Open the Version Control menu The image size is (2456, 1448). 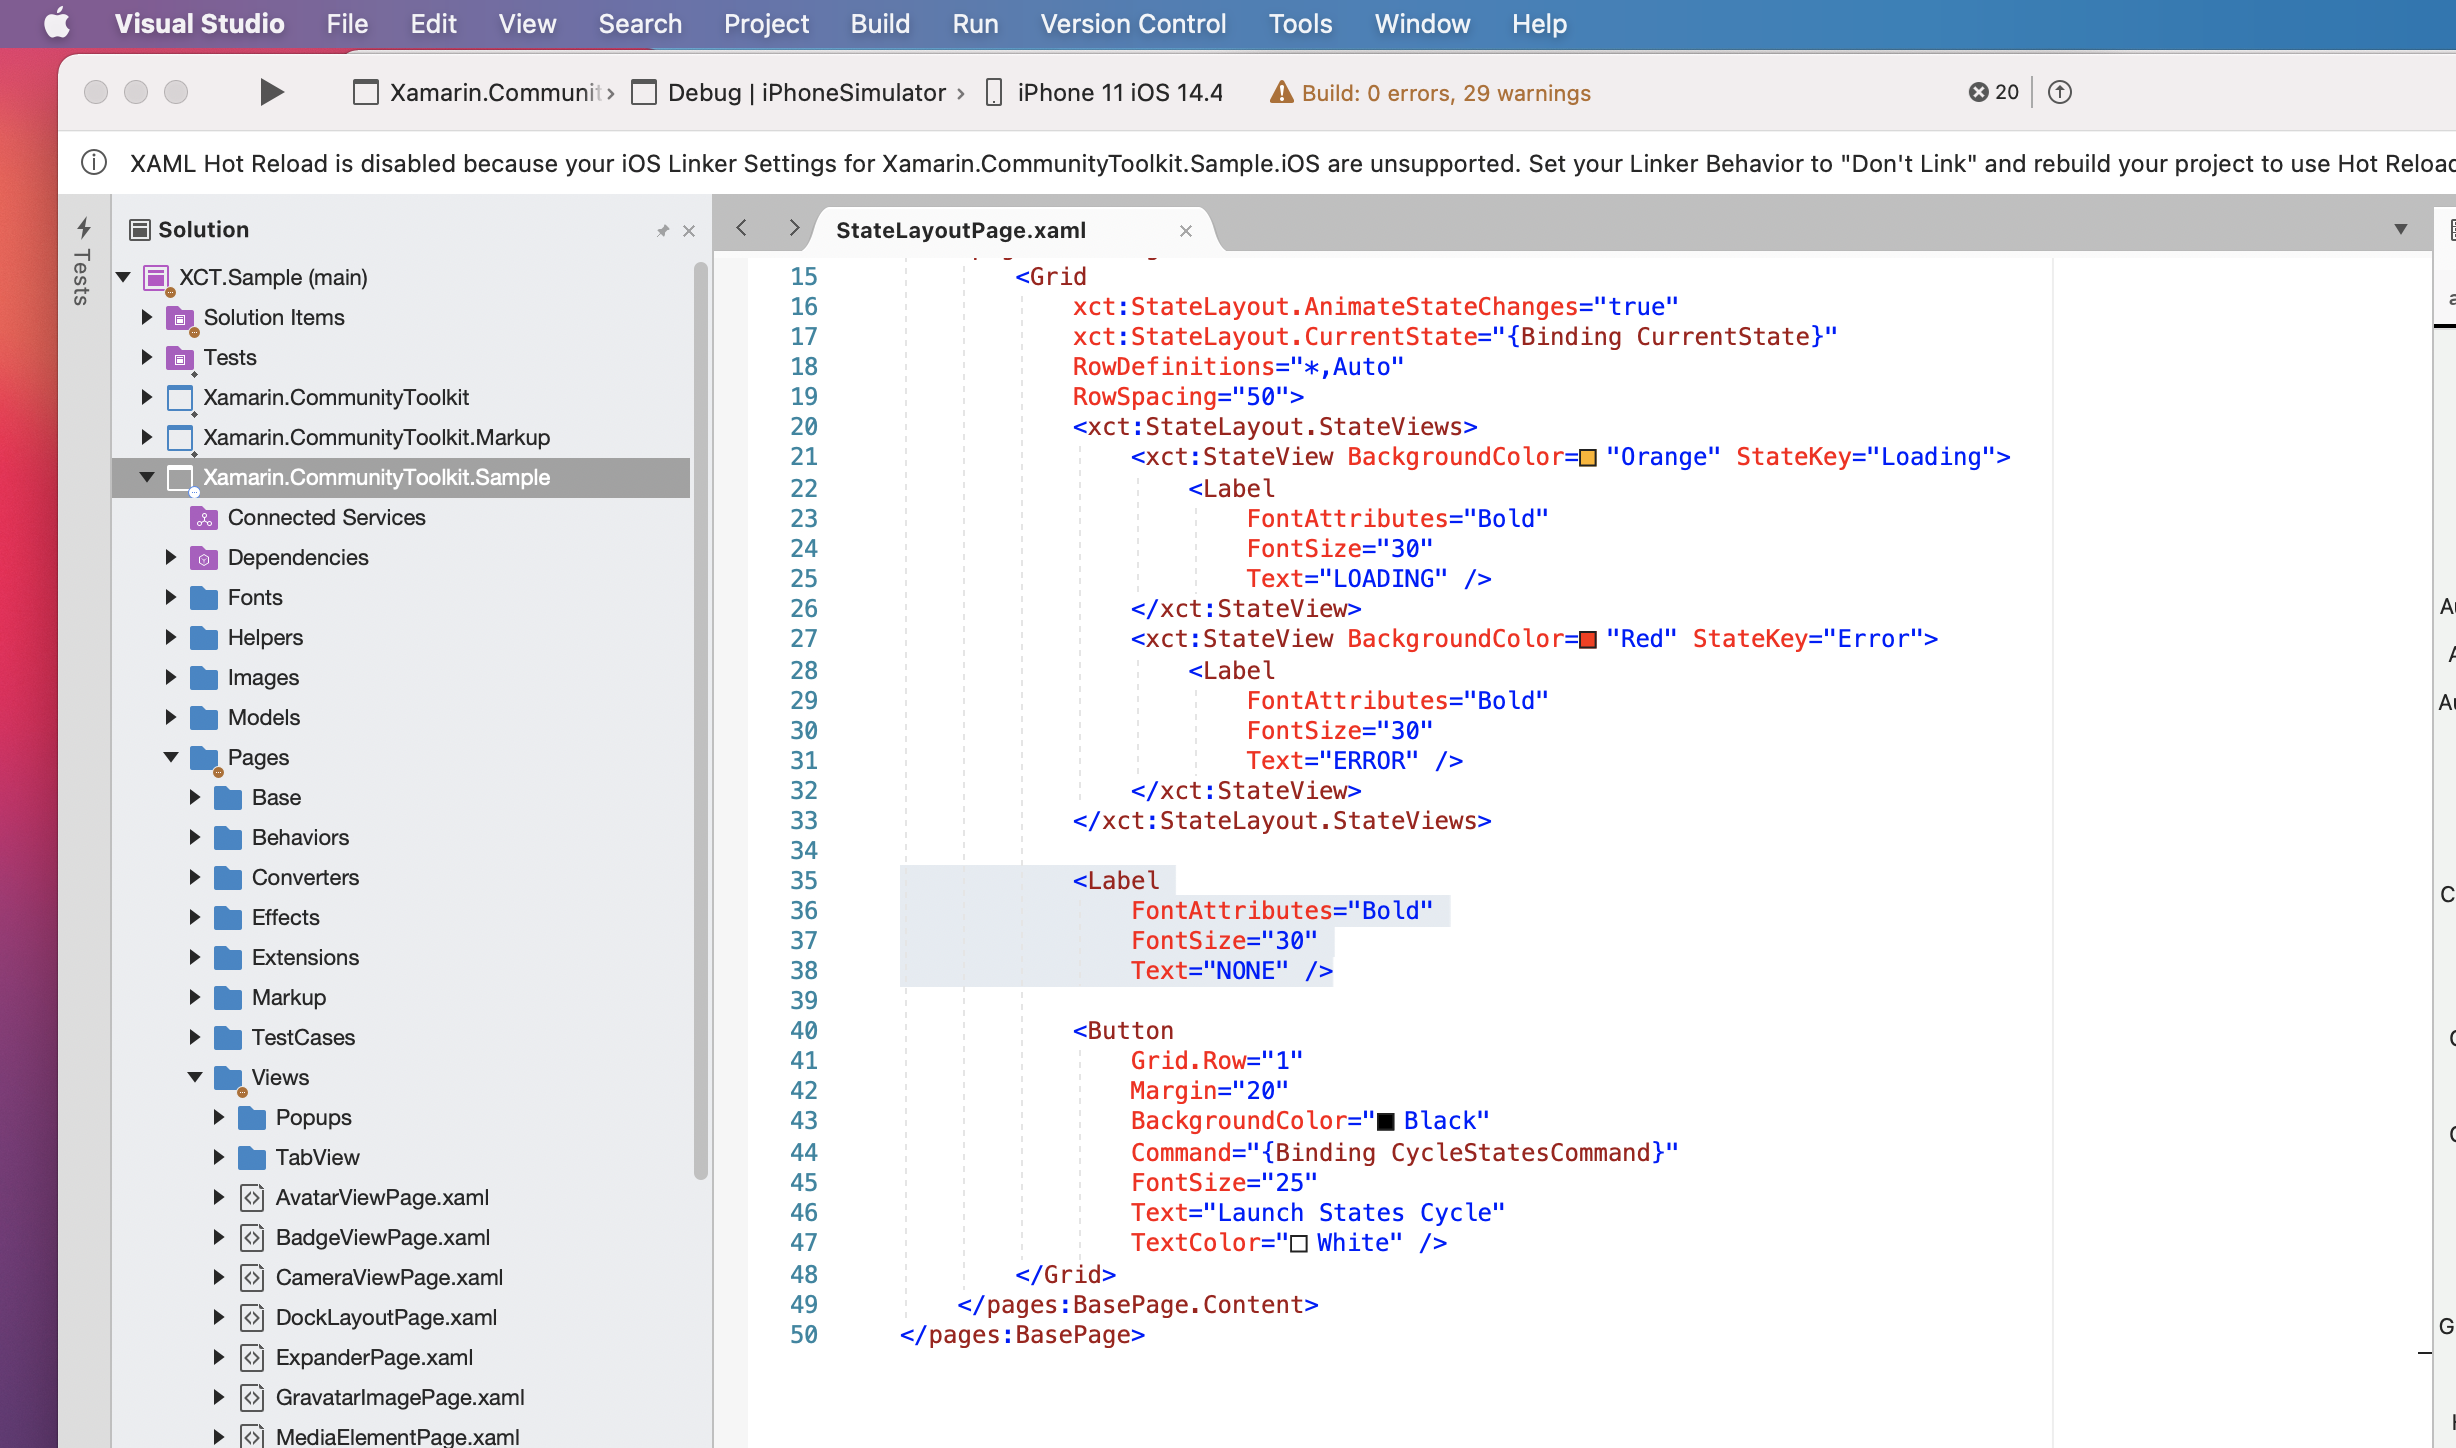(x=1133, y=24)
